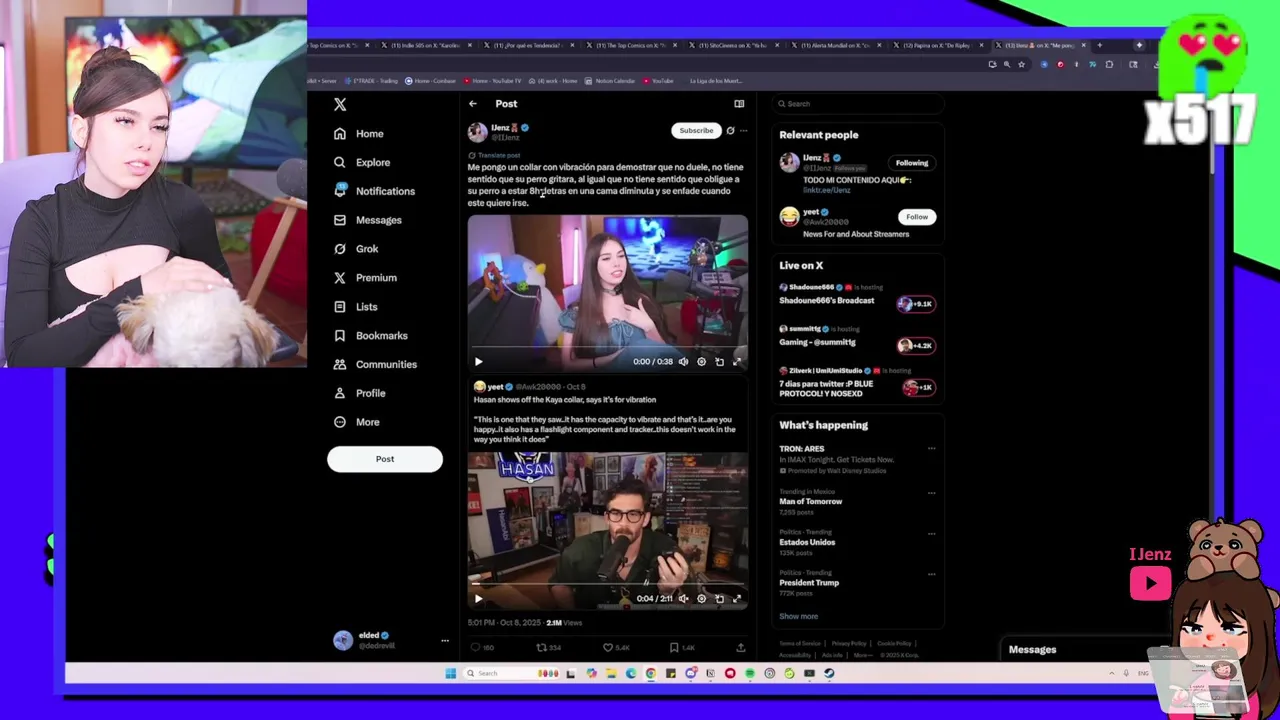Open summit1g Gaming live item

[x=857, y=336]
